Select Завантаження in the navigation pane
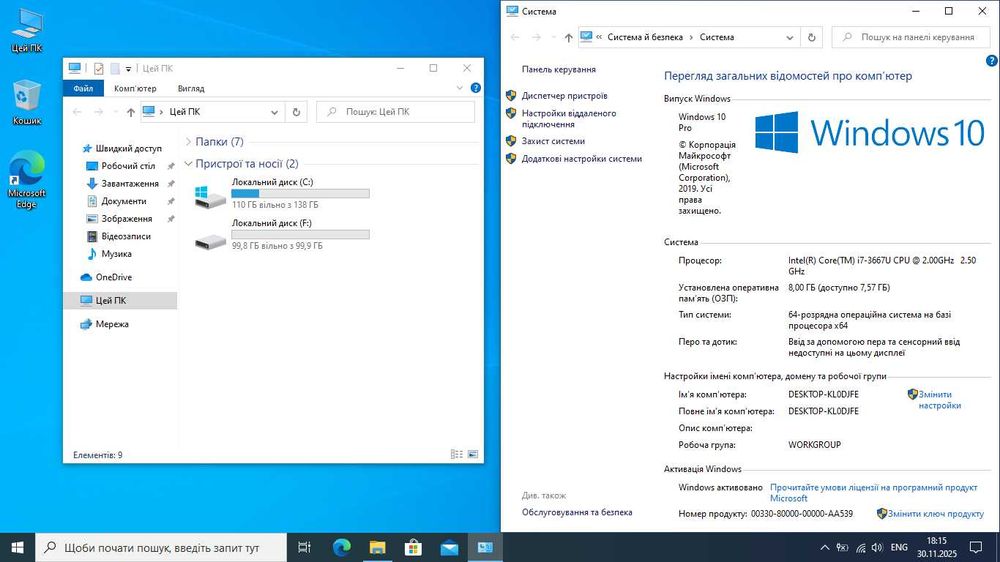This screenshot has width=1000, height=562. (129, 183)
